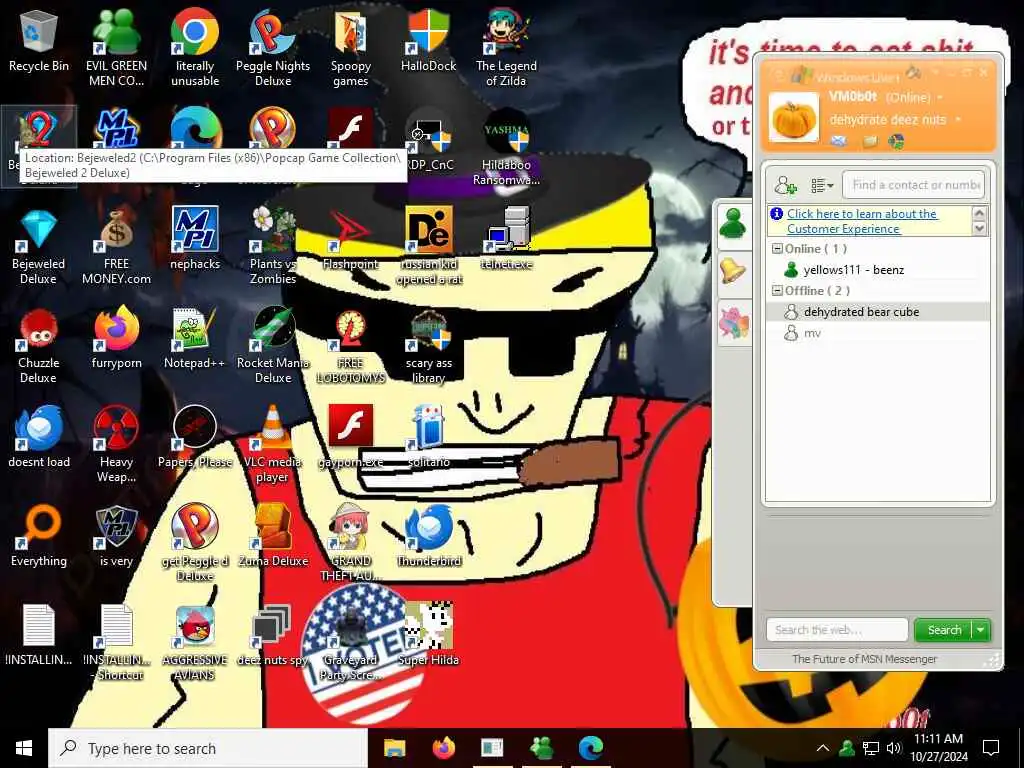The width and height of the screenshot is (1024, 768).
Task: Open the Peggle Nights Deluxe shortcut
Action: point(273,47)
